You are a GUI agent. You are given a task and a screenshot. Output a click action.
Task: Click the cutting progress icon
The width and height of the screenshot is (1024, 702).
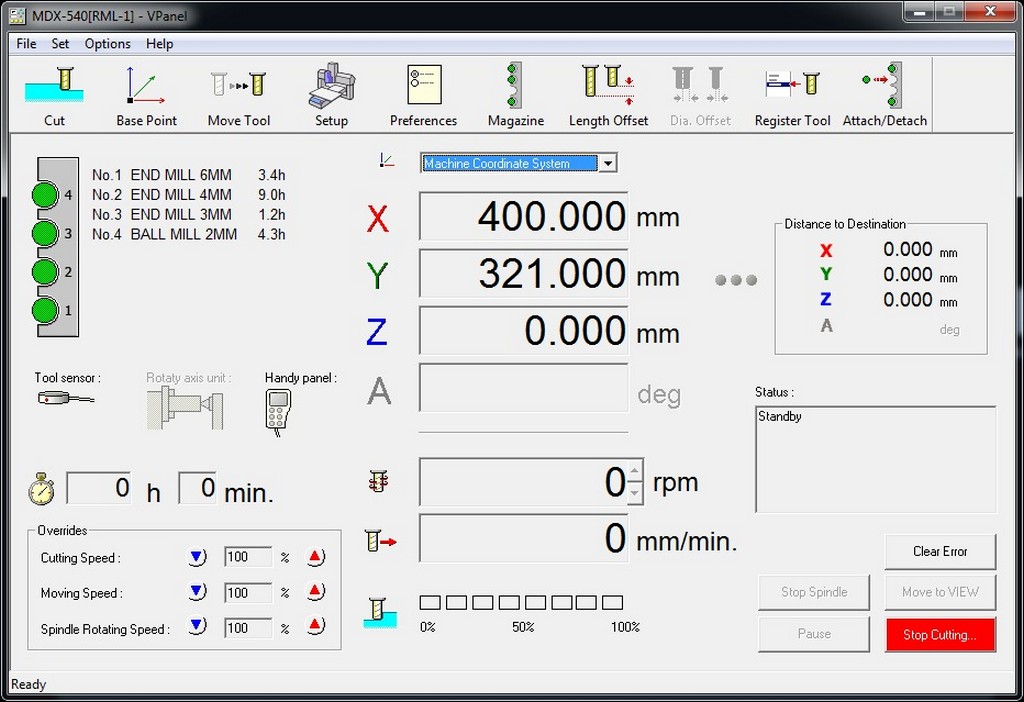[x=379, y=613]
